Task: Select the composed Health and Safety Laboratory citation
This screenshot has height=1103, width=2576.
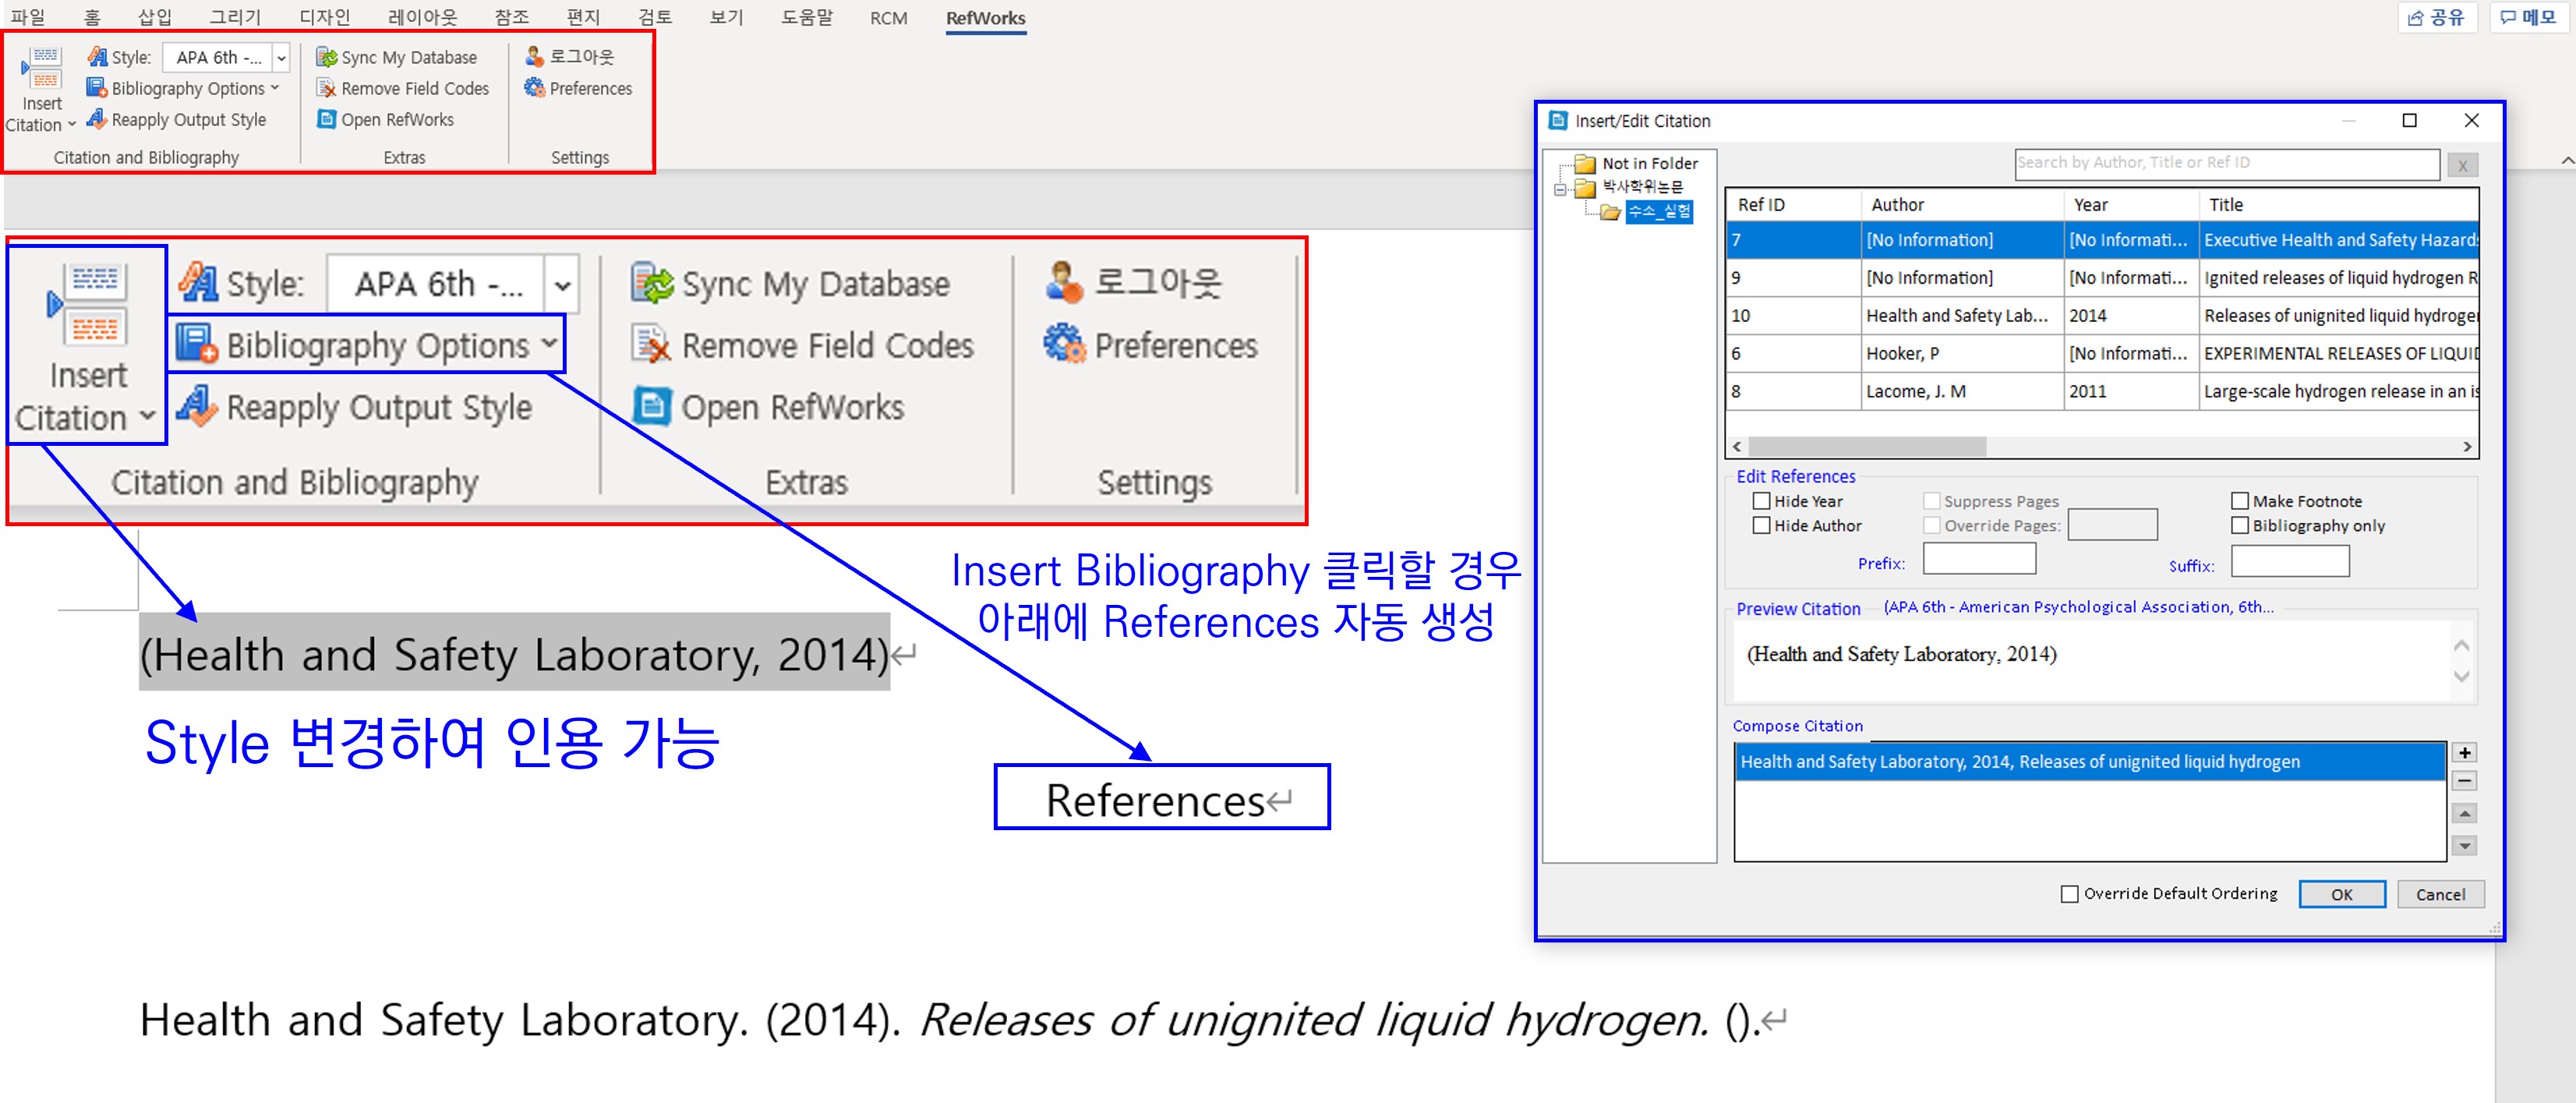Action: (x=2090, y=762)
